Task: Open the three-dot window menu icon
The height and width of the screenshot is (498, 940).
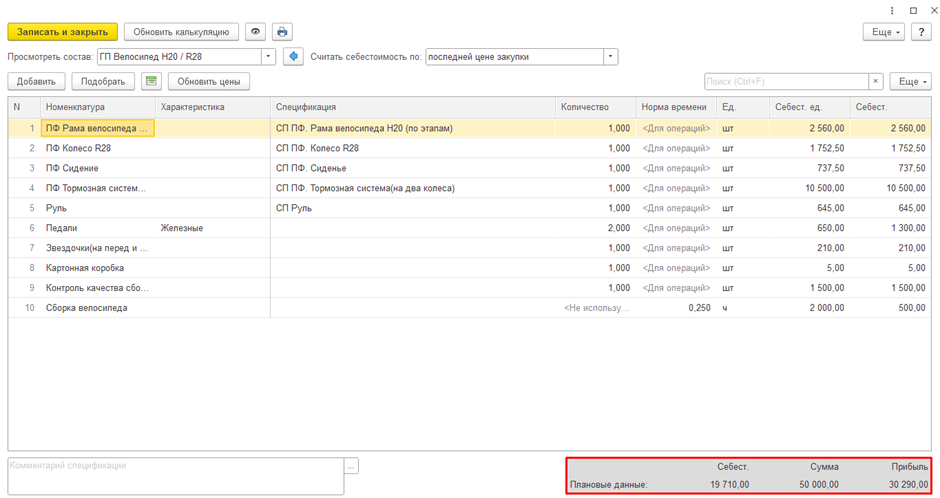Action: tap(892, 11)
